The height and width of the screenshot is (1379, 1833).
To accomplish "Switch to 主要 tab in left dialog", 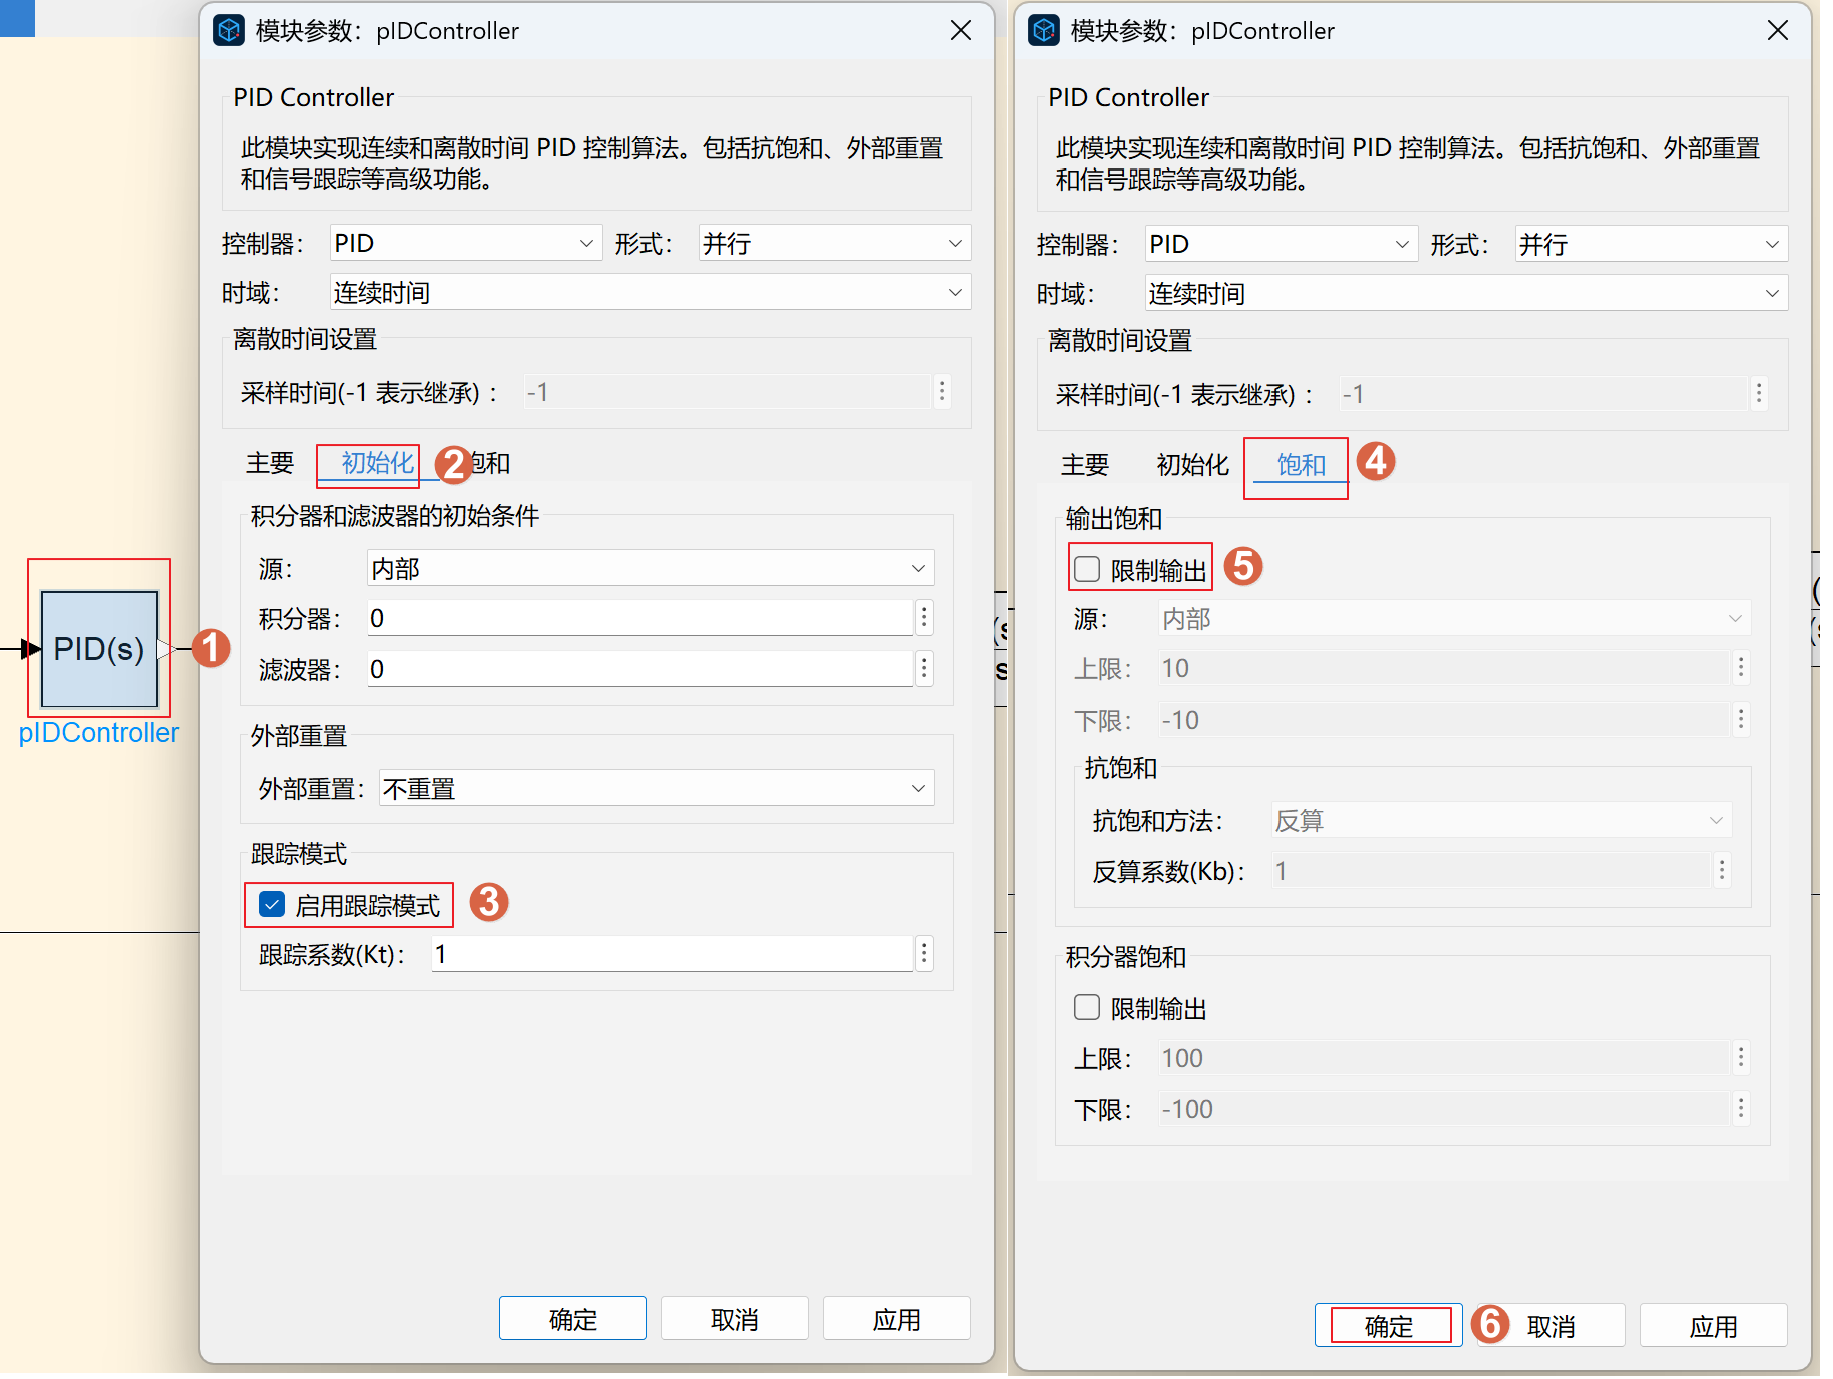I will click(270, 463).
